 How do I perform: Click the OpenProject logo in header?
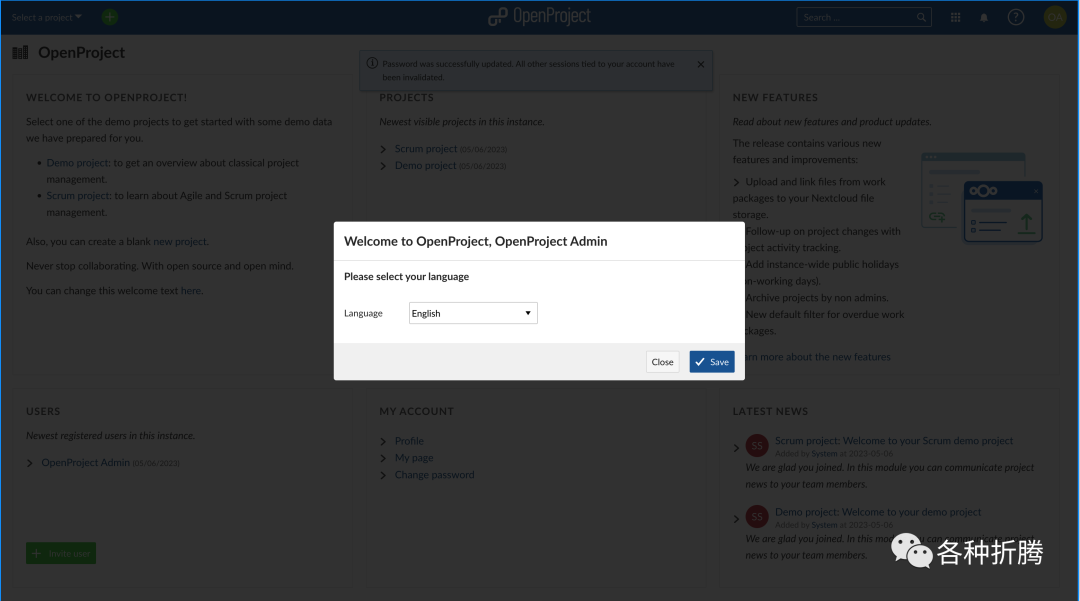tap(539, 17)
